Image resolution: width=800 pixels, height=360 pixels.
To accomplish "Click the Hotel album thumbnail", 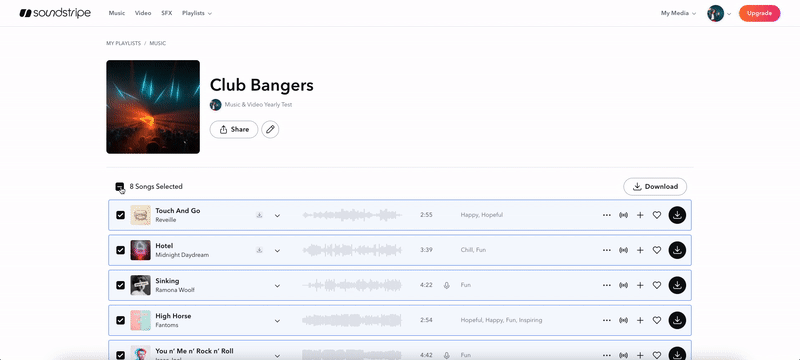I will 140,250.
